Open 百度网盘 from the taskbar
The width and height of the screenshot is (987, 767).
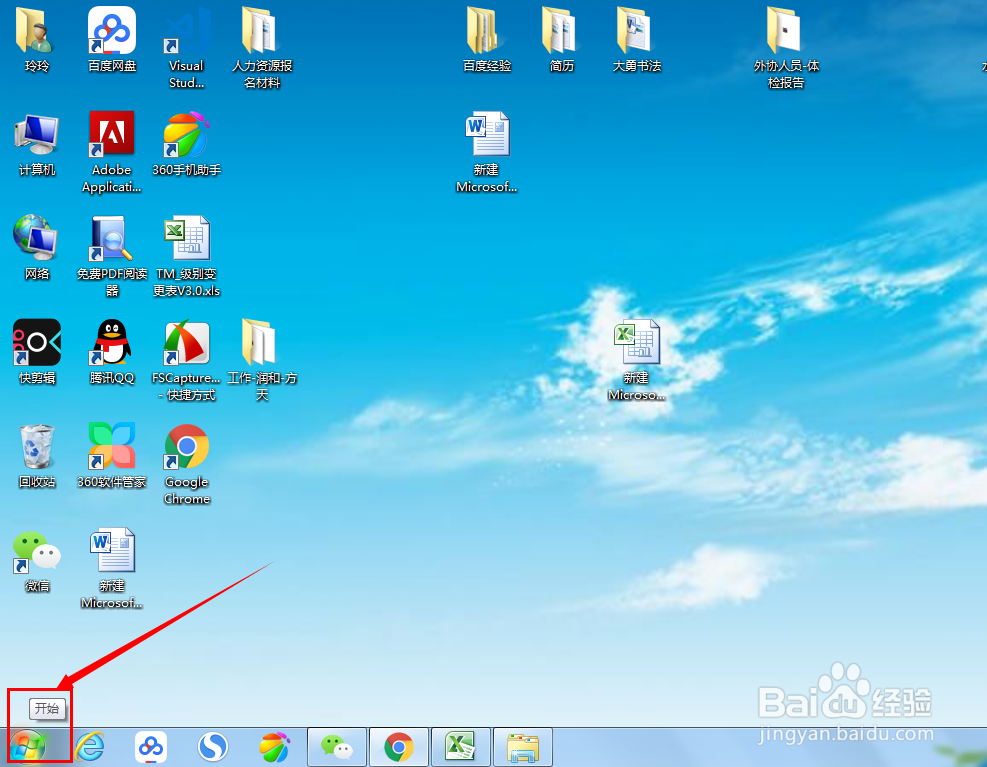151,747
